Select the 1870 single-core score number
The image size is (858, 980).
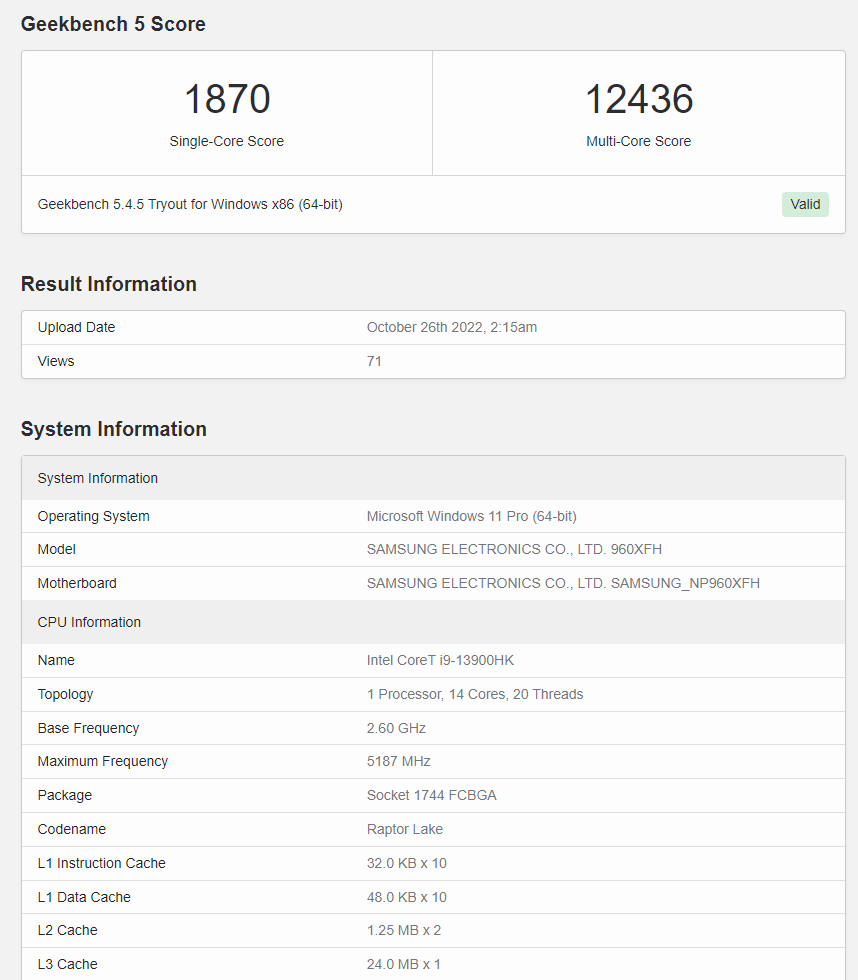227,99
